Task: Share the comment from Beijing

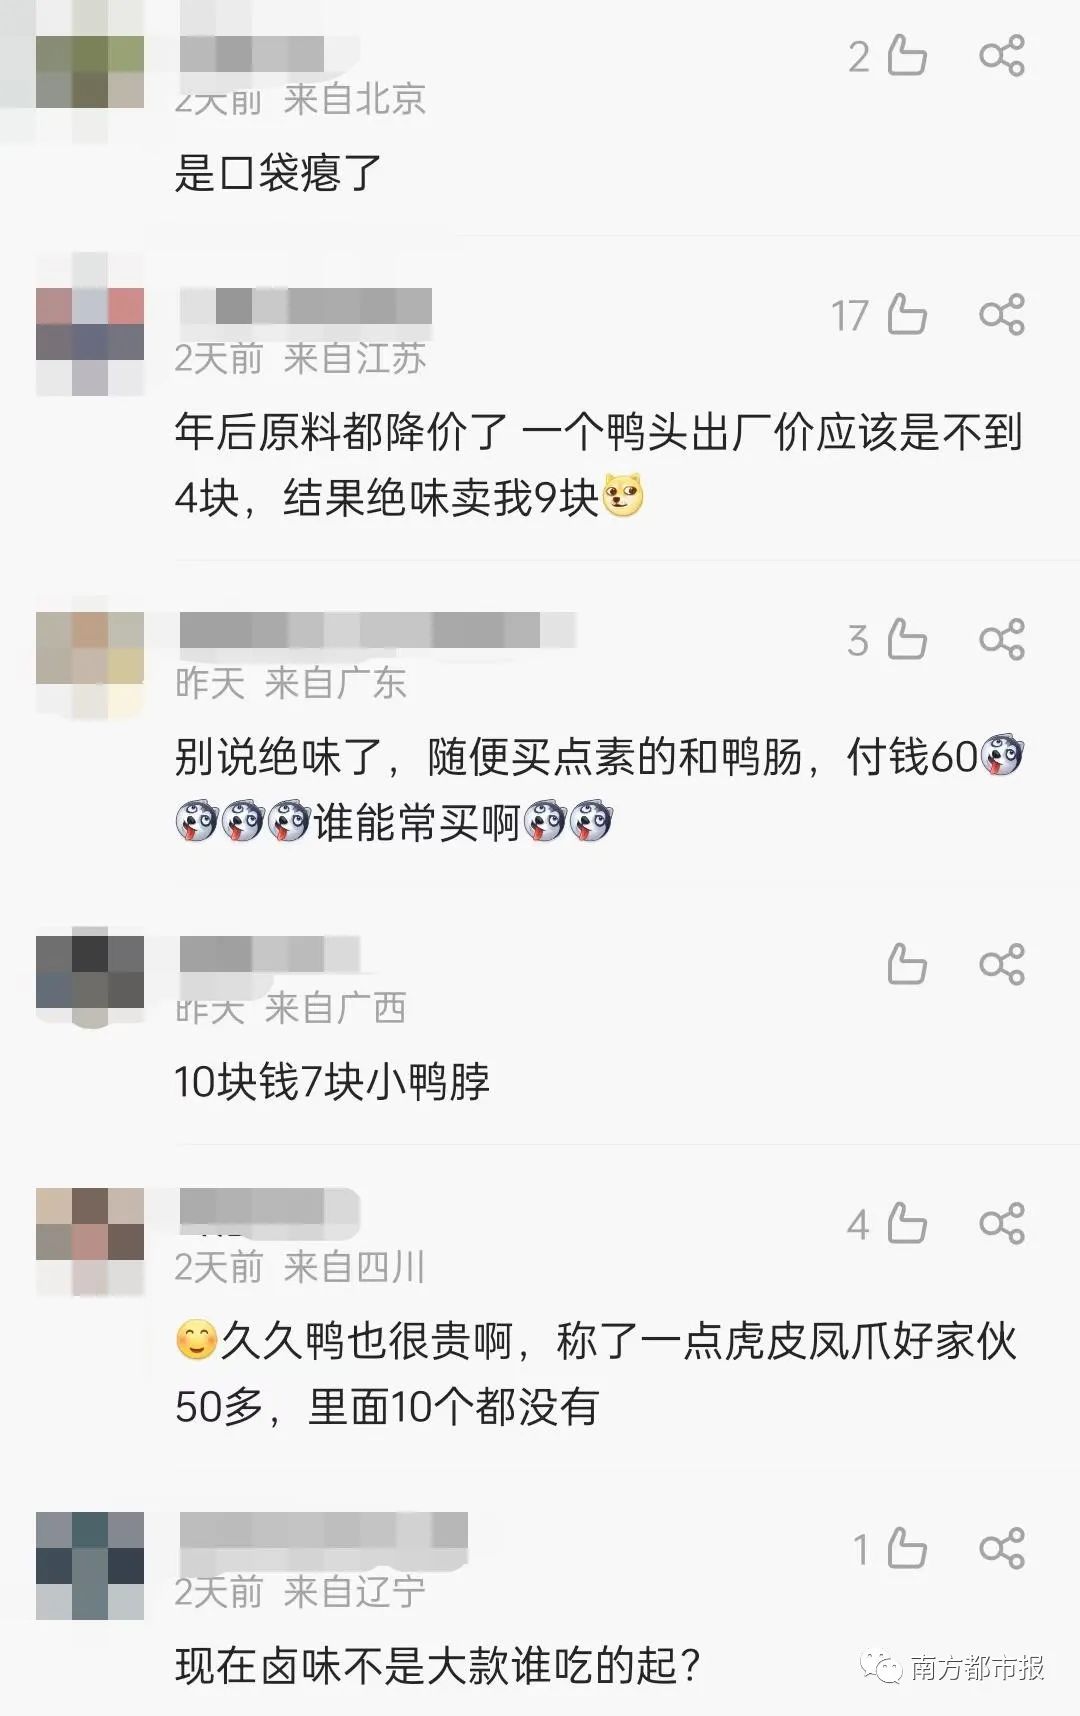Action: coord(1002,56)
